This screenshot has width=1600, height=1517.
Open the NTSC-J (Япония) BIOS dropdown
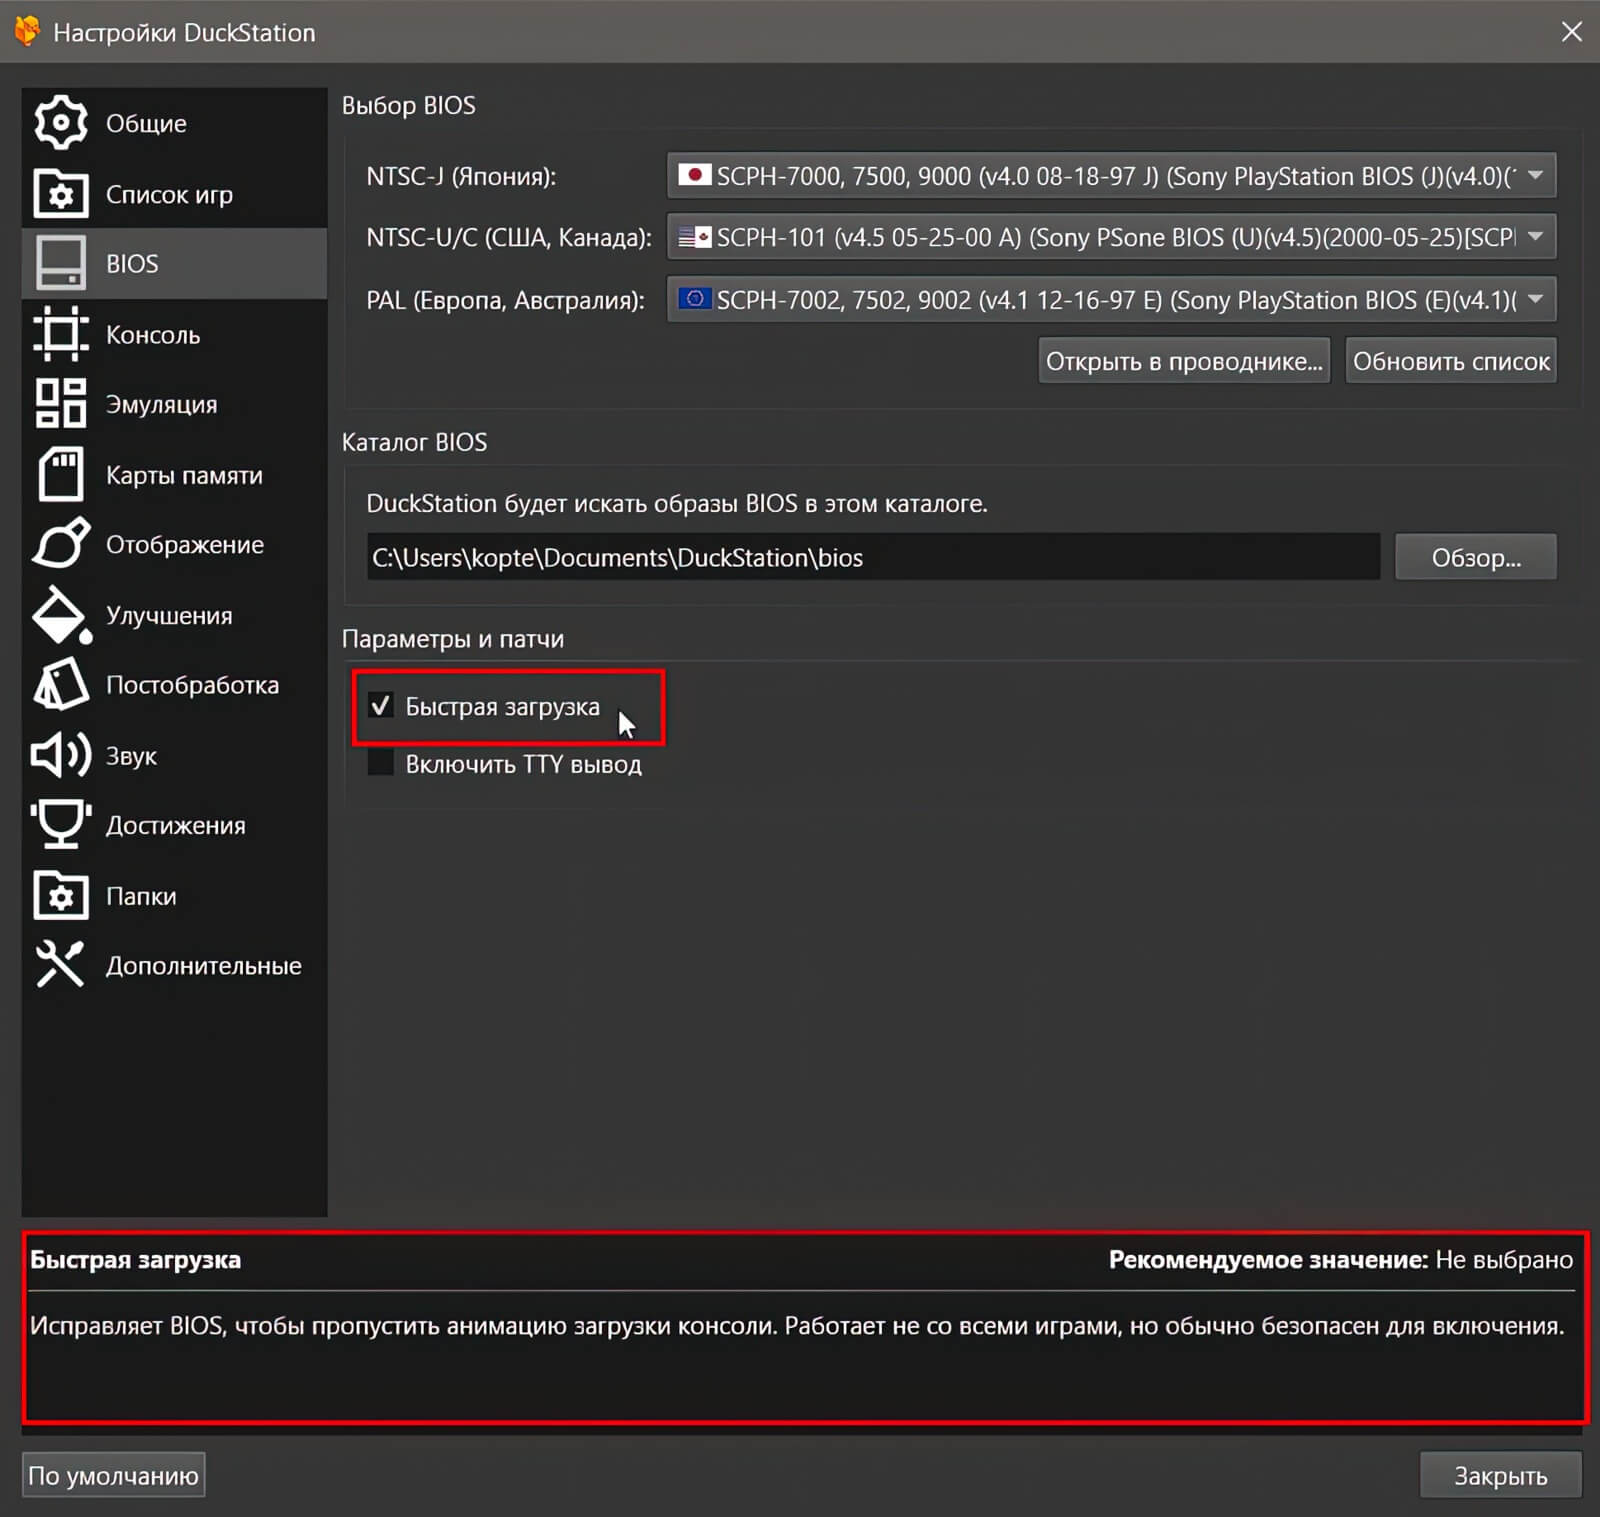[1111, 176]
